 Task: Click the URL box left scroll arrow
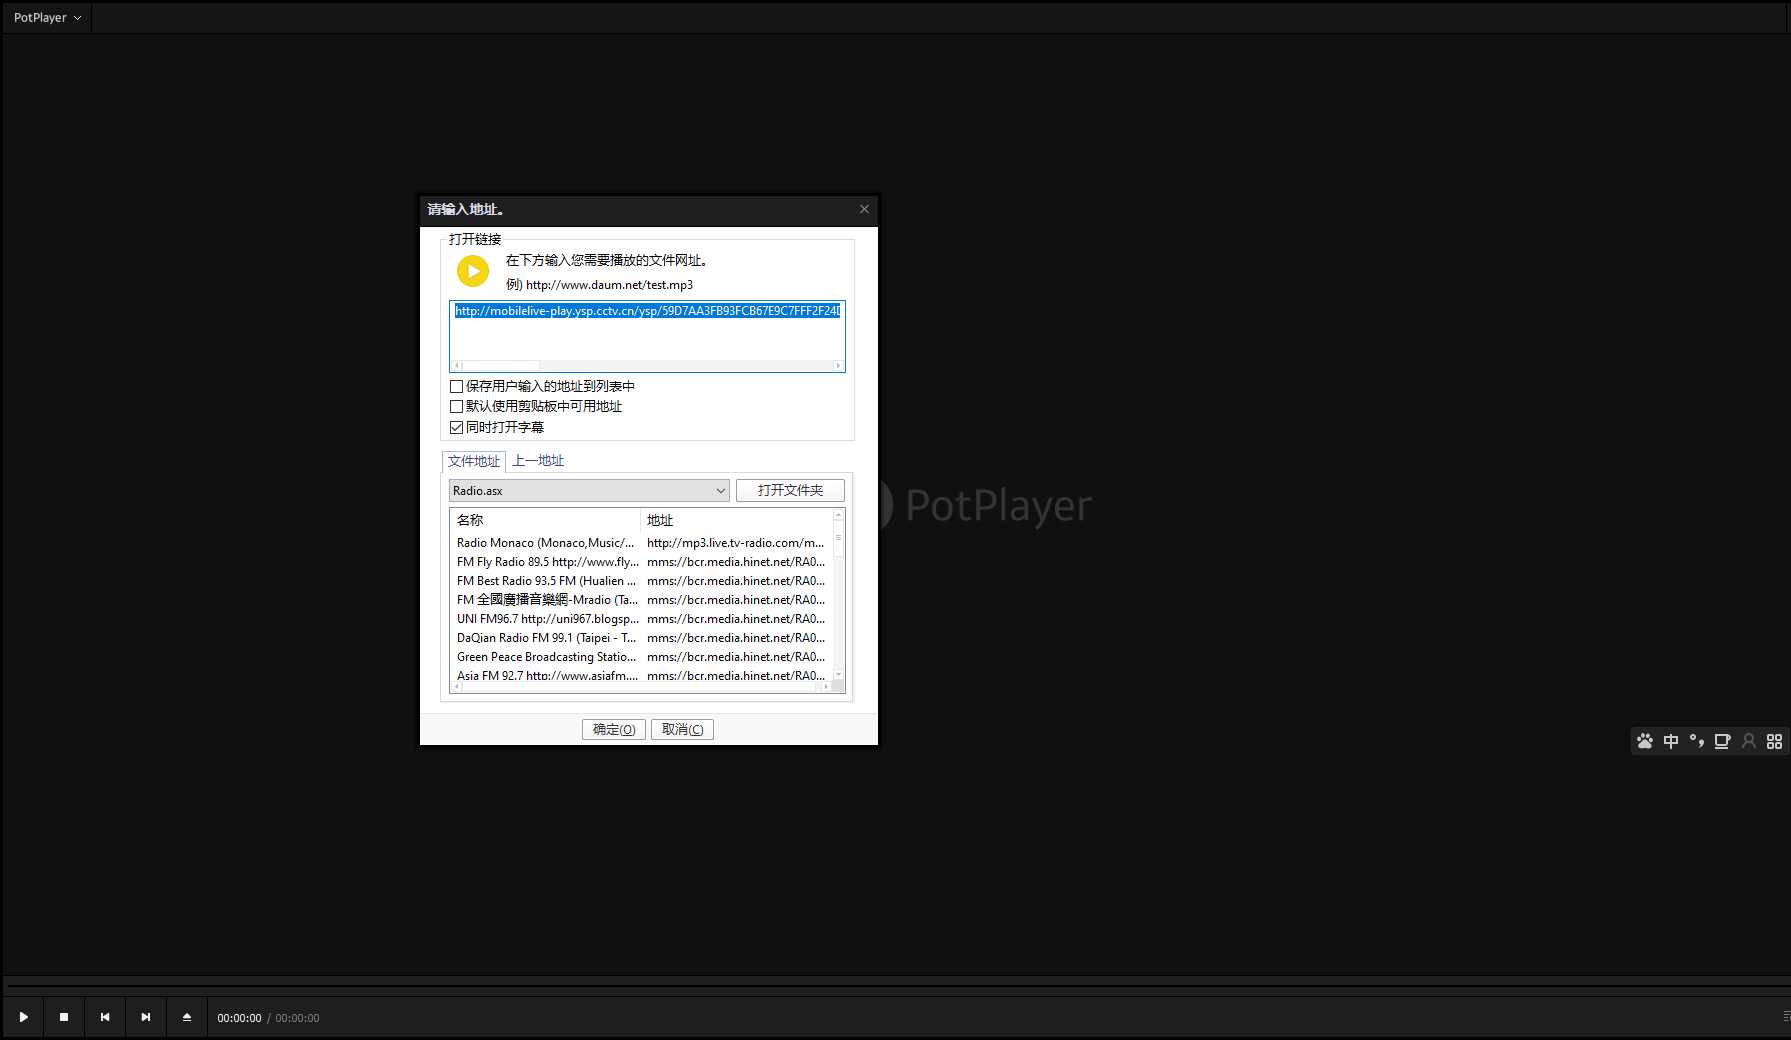[457, 366]
